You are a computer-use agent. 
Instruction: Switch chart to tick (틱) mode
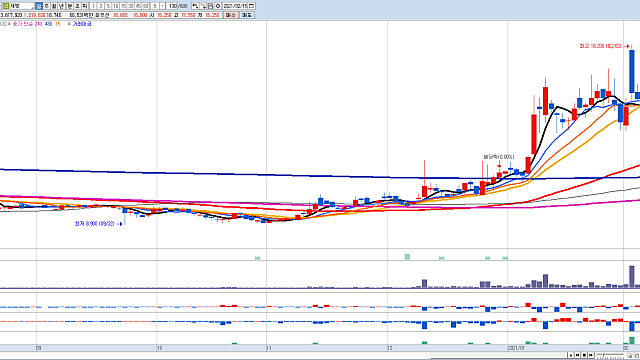coord(85,6)
